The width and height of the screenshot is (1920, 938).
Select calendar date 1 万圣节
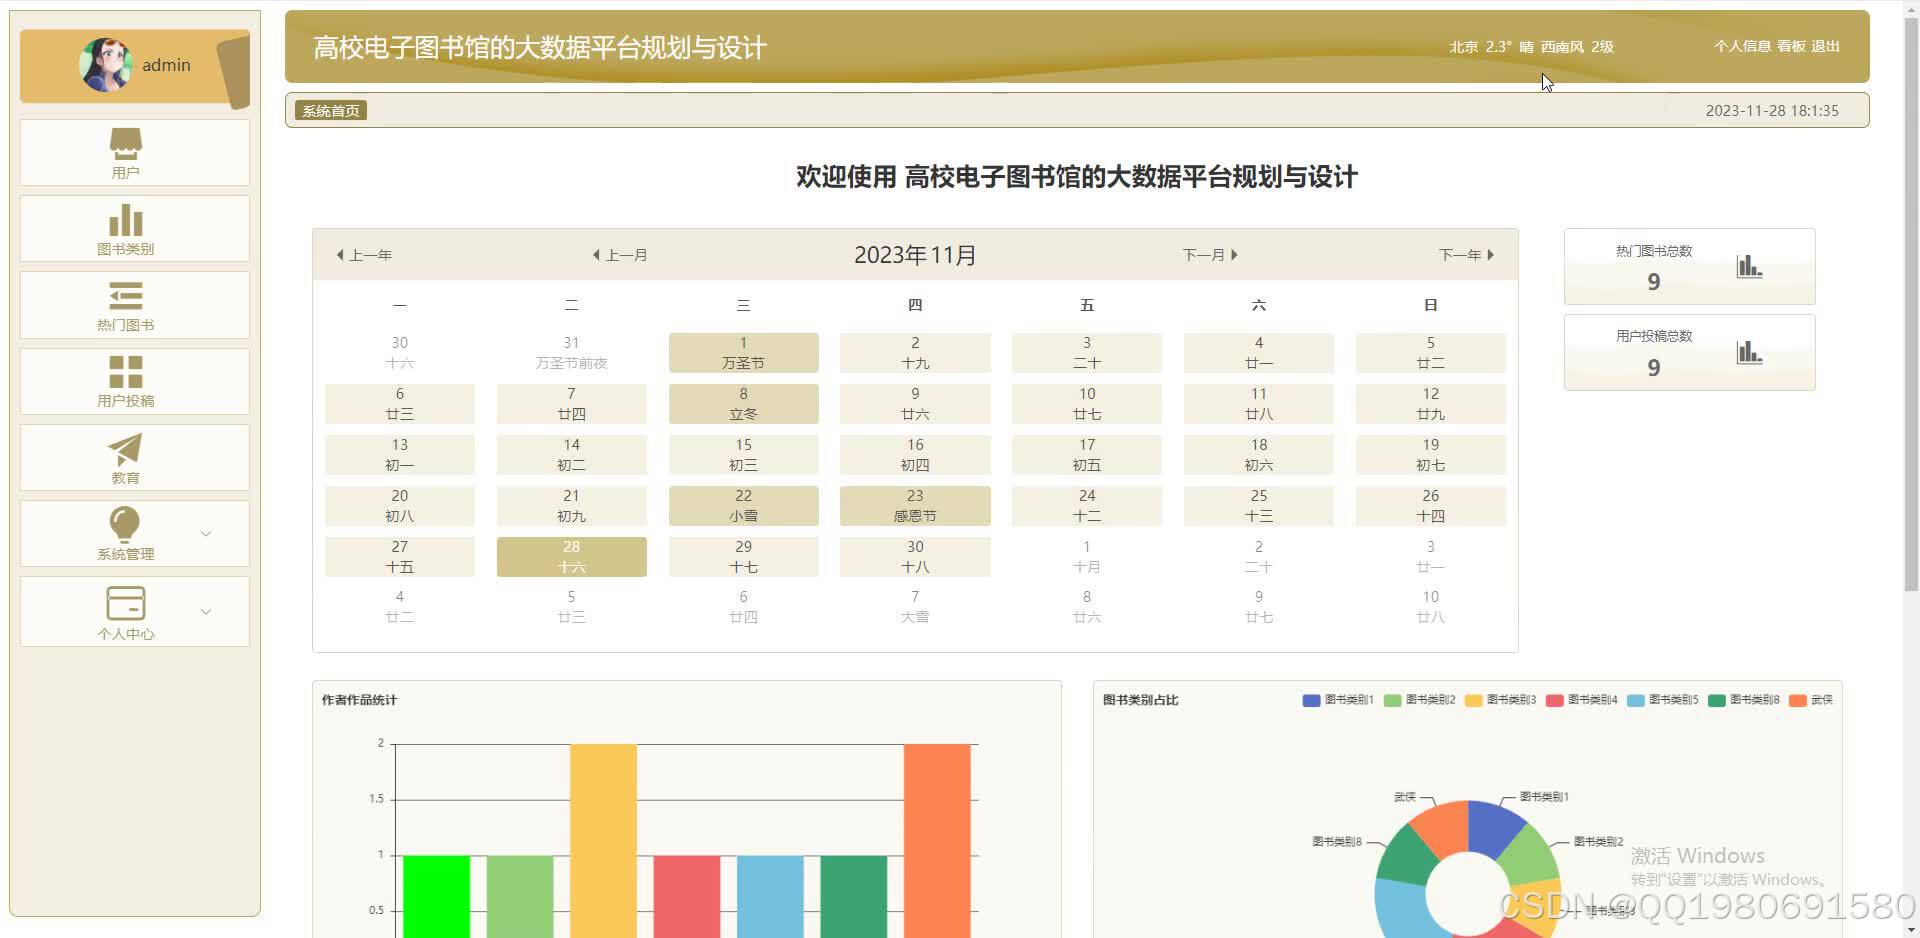point(743,353)
